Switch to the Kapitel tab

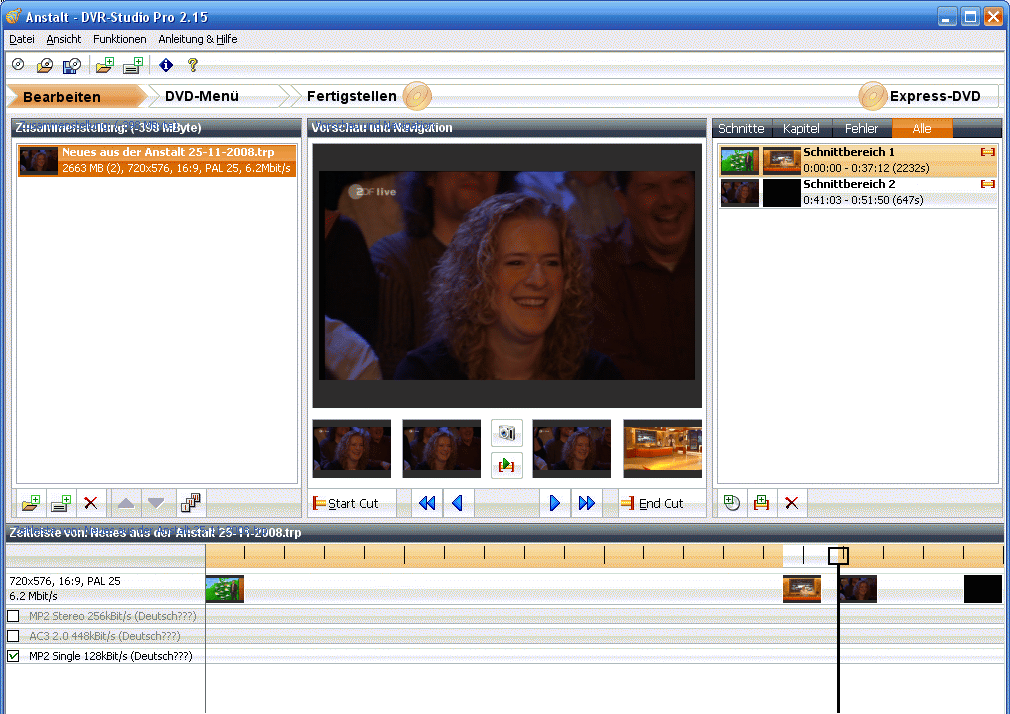801,129
